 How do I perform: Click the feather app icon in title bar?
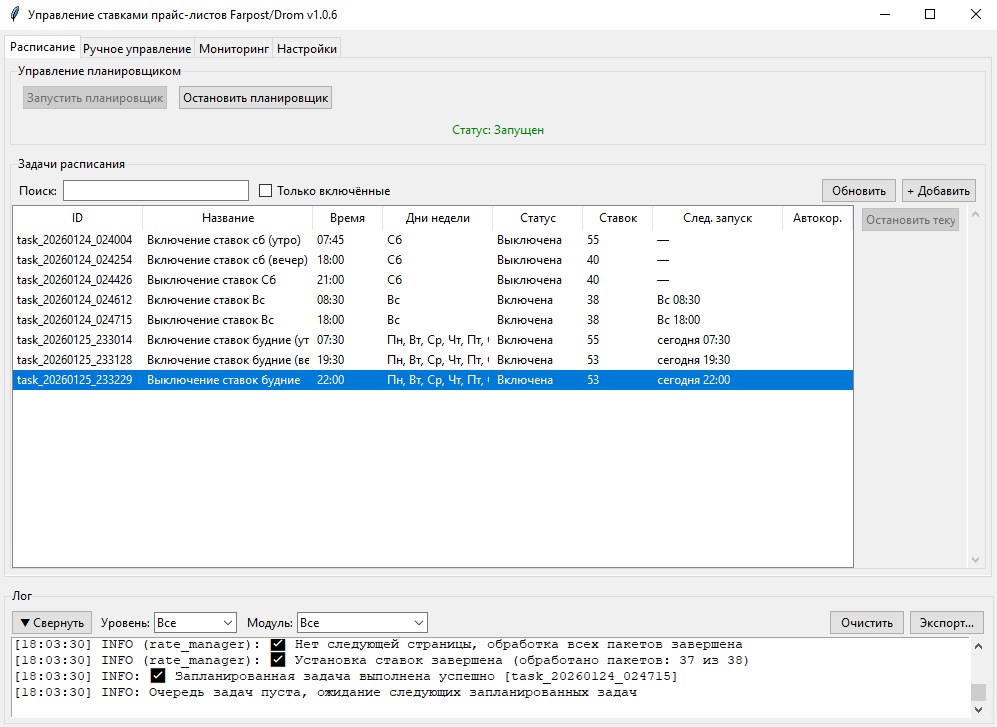pos(15,14)
